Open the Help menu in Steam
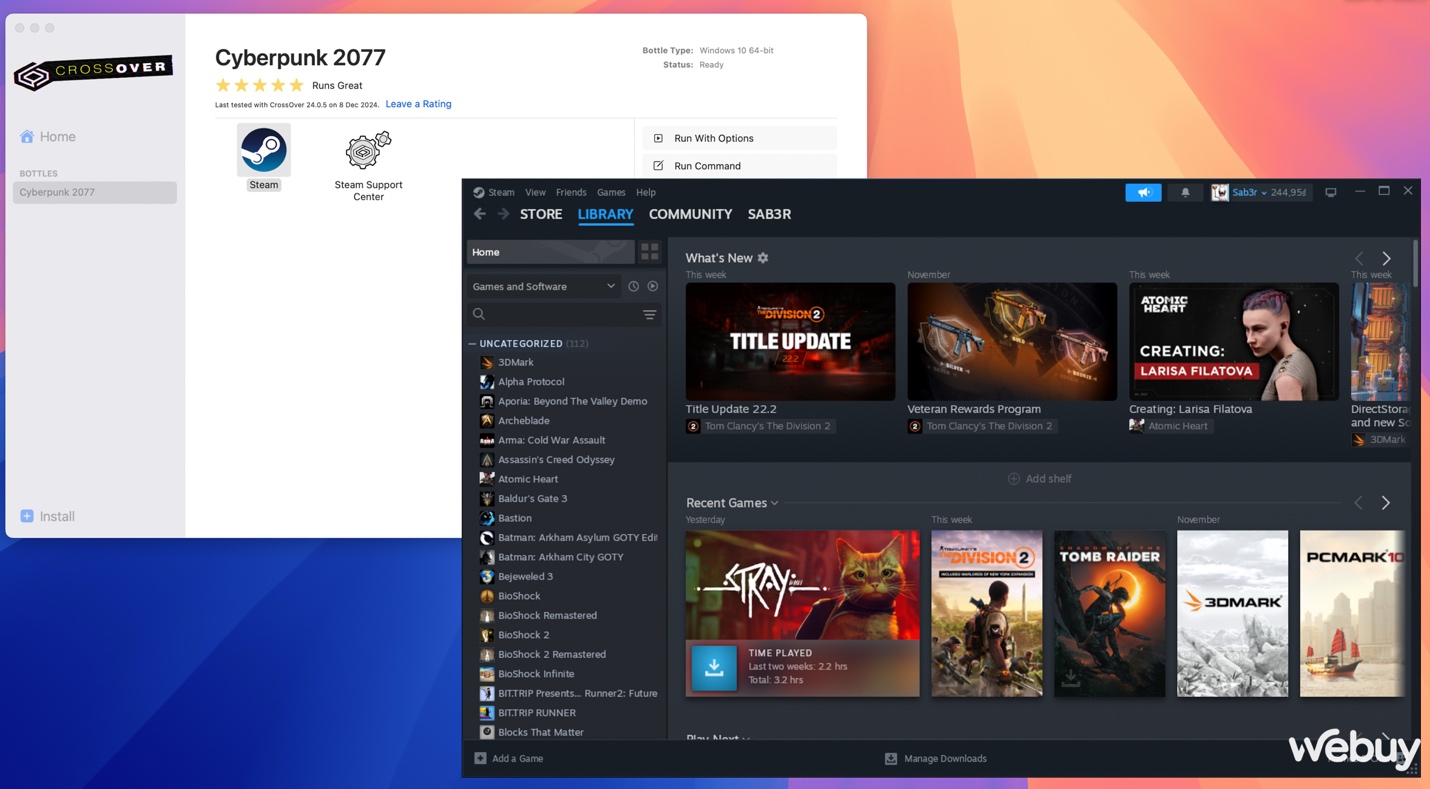Viewport: 1430px width, 789px height. (x=646, y=192)
